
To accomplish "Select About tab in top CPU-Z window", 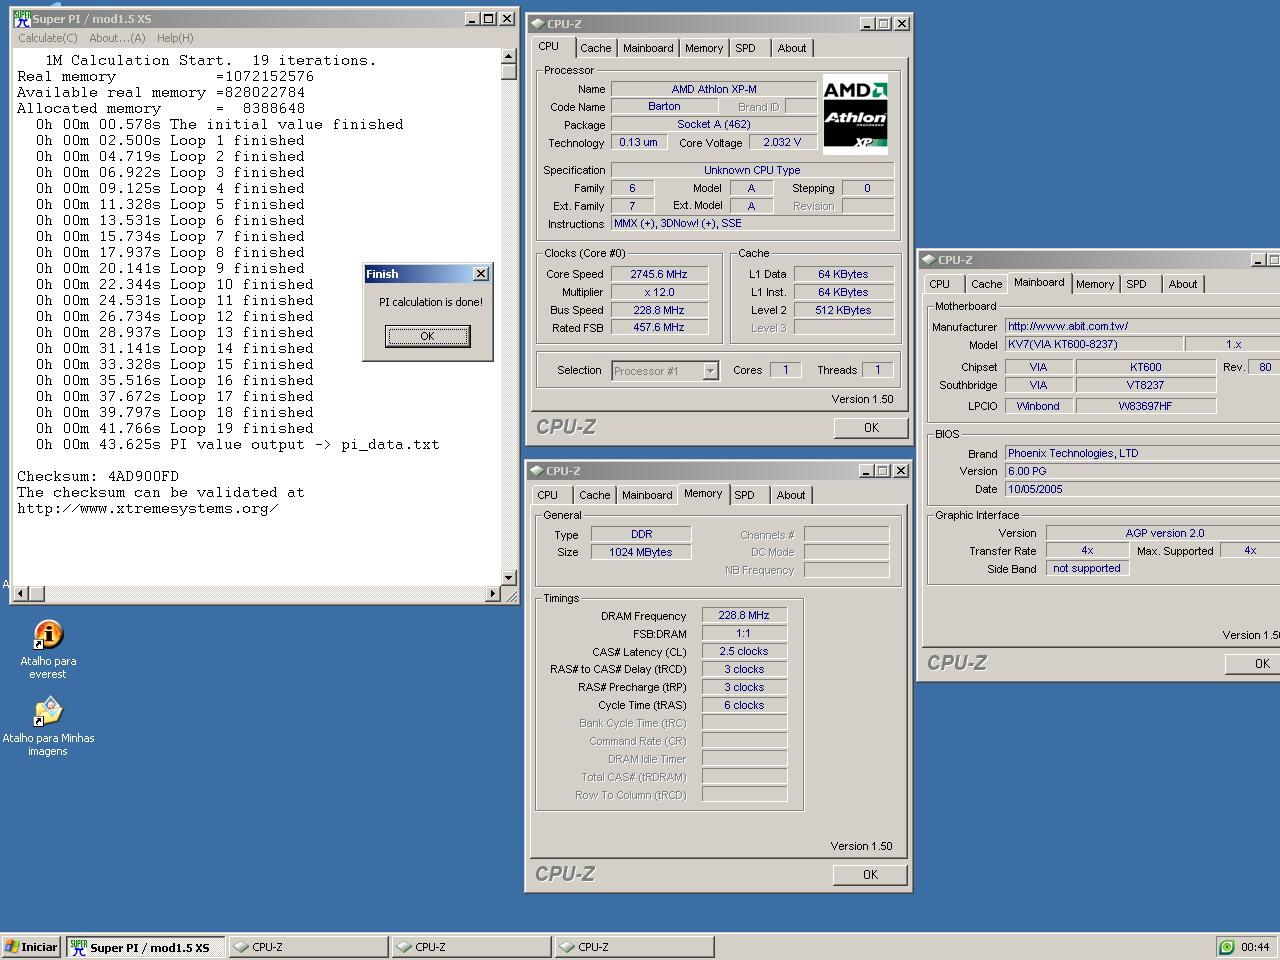I will (792, 48).
